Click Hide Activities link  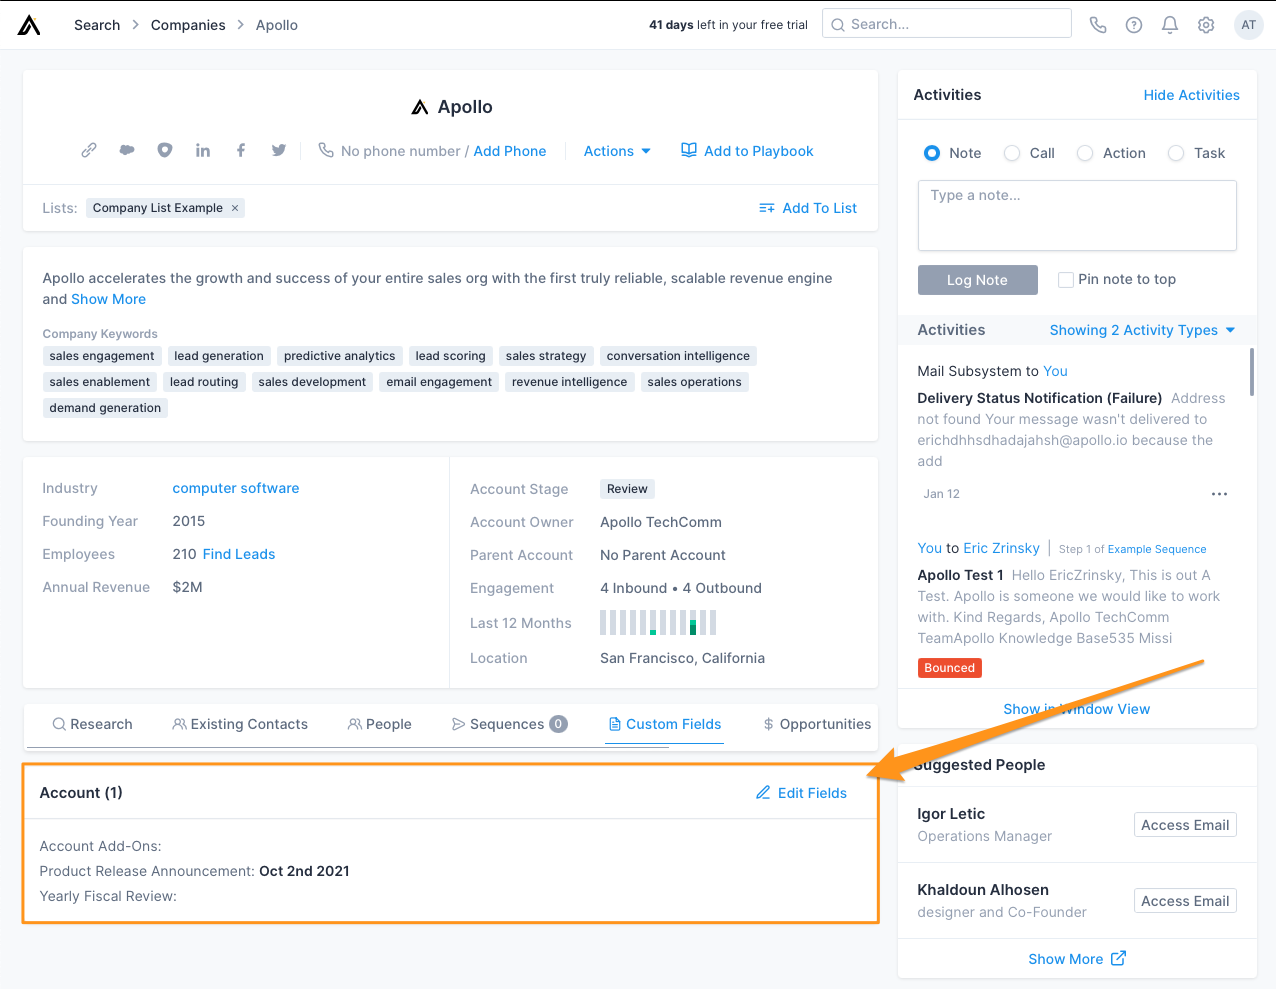(x=1191, y=95)
